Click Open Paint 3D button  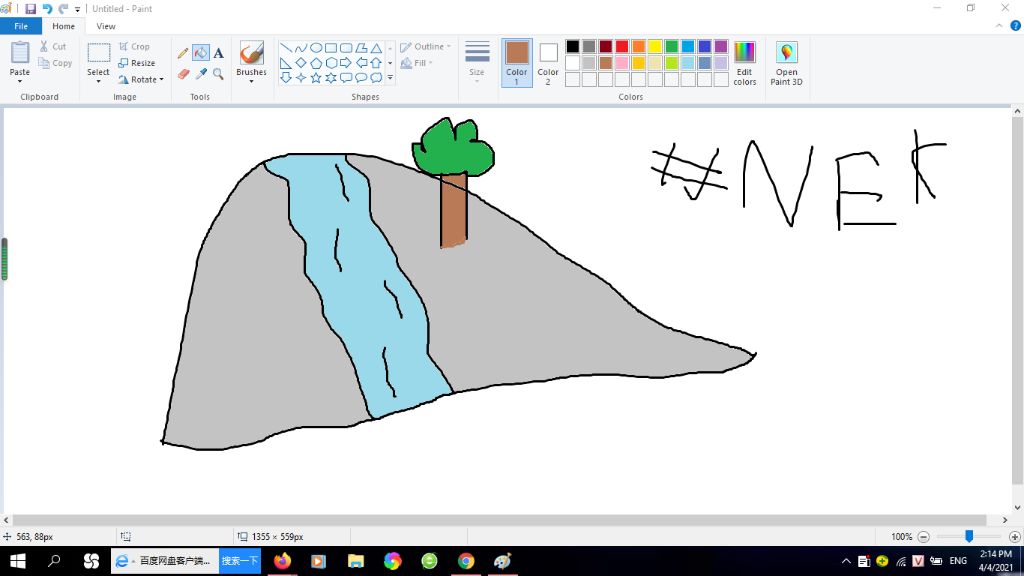pyautogui.click(x=786, y=63)
